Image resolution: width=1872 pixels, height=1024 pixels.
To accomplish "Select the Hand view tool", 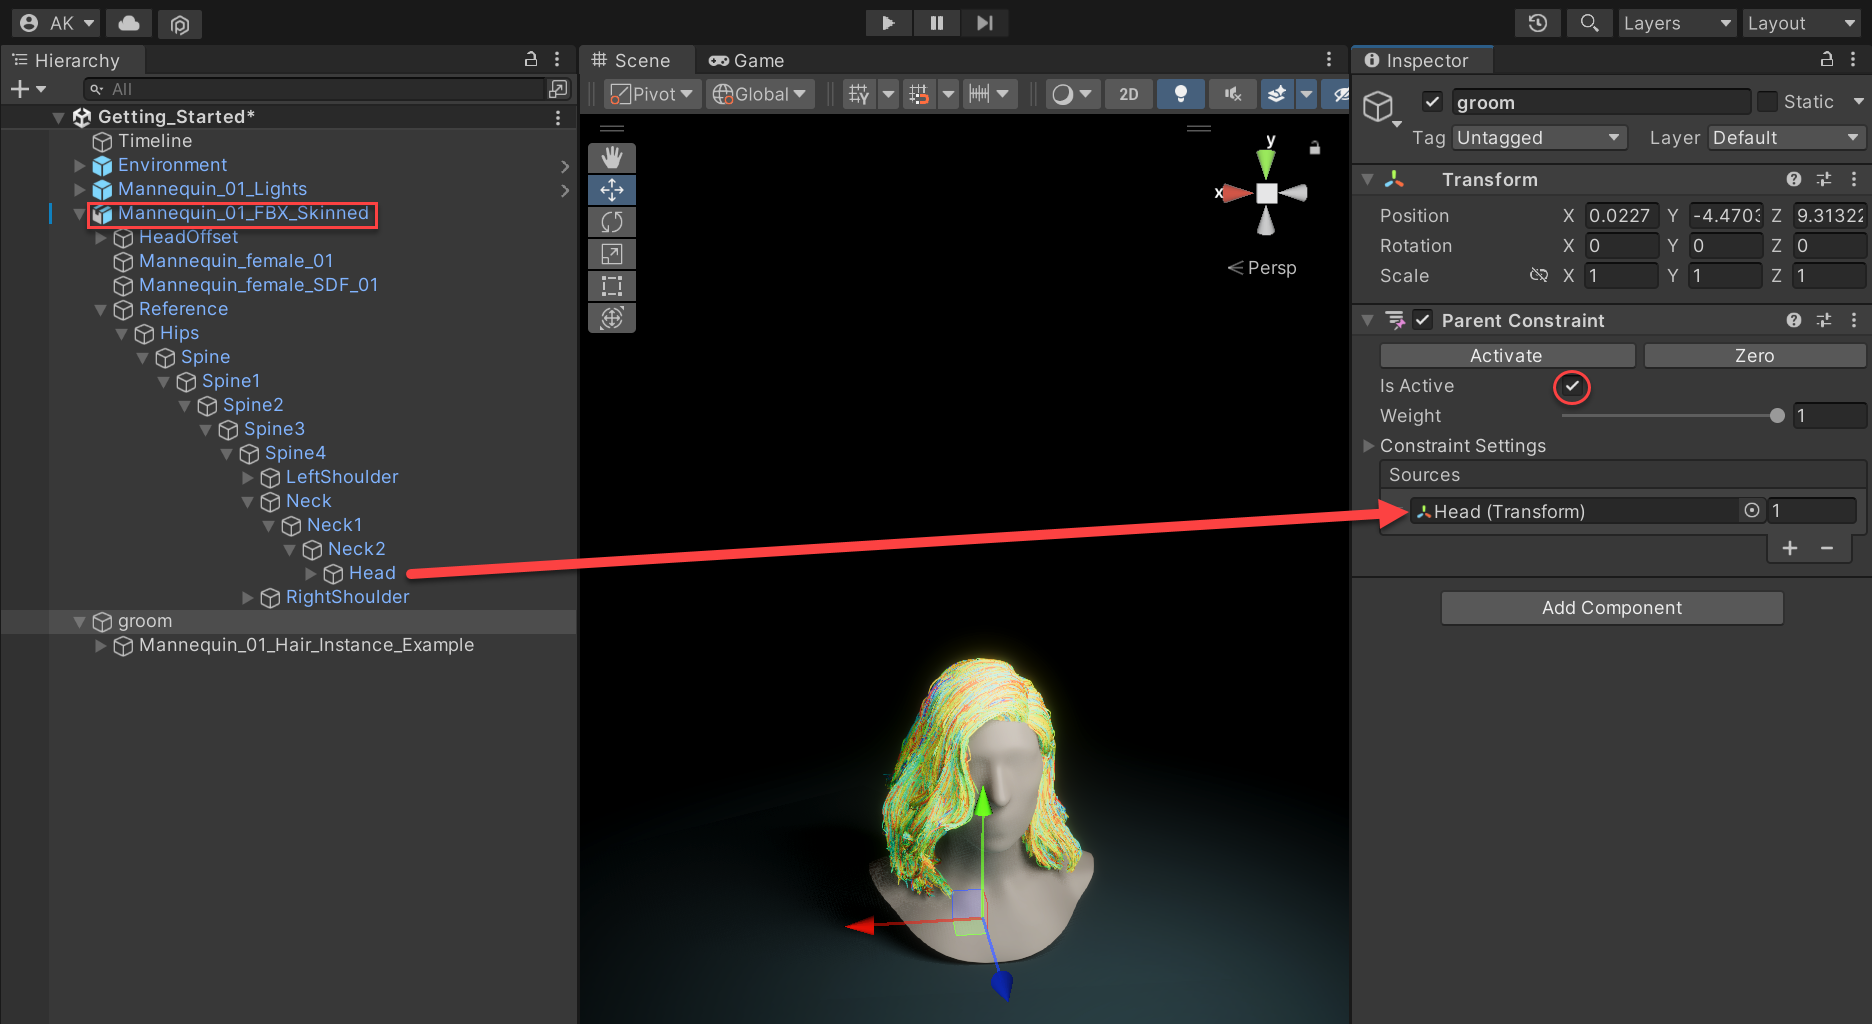I will tap(612, 158).
